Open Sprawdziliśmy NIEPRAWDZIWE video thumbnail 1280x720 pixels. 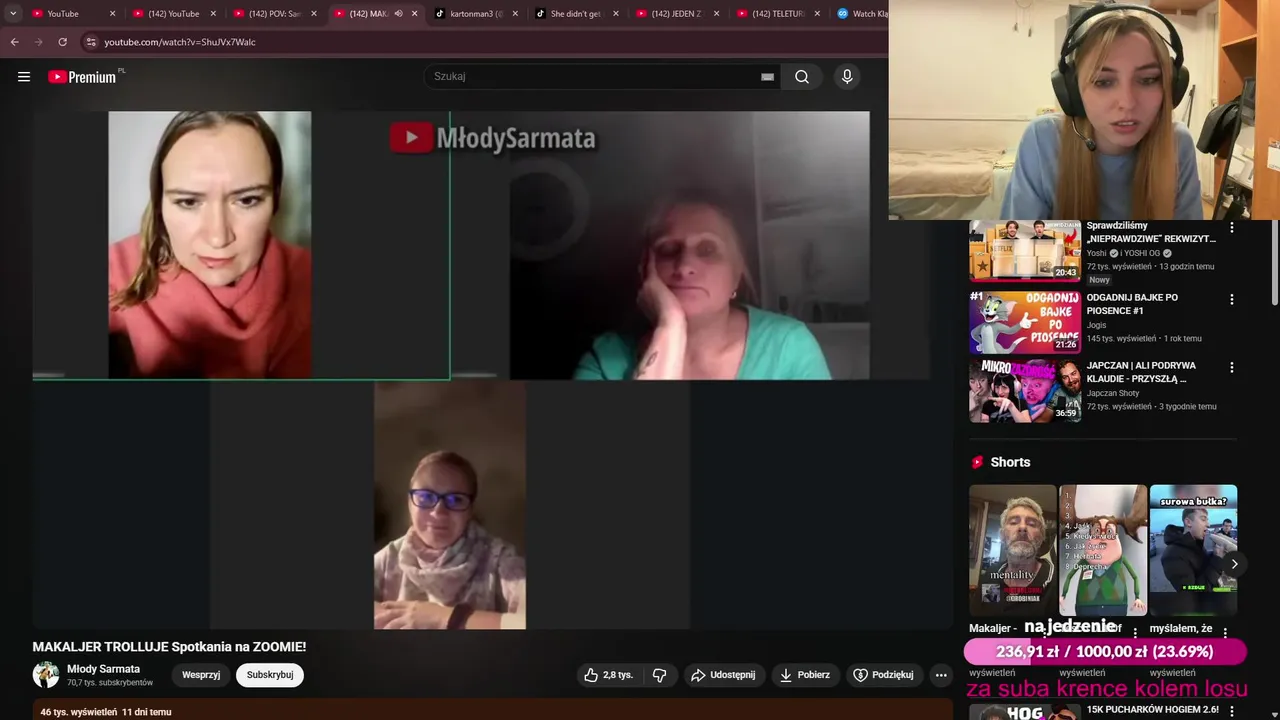(x=1024, y=251)
